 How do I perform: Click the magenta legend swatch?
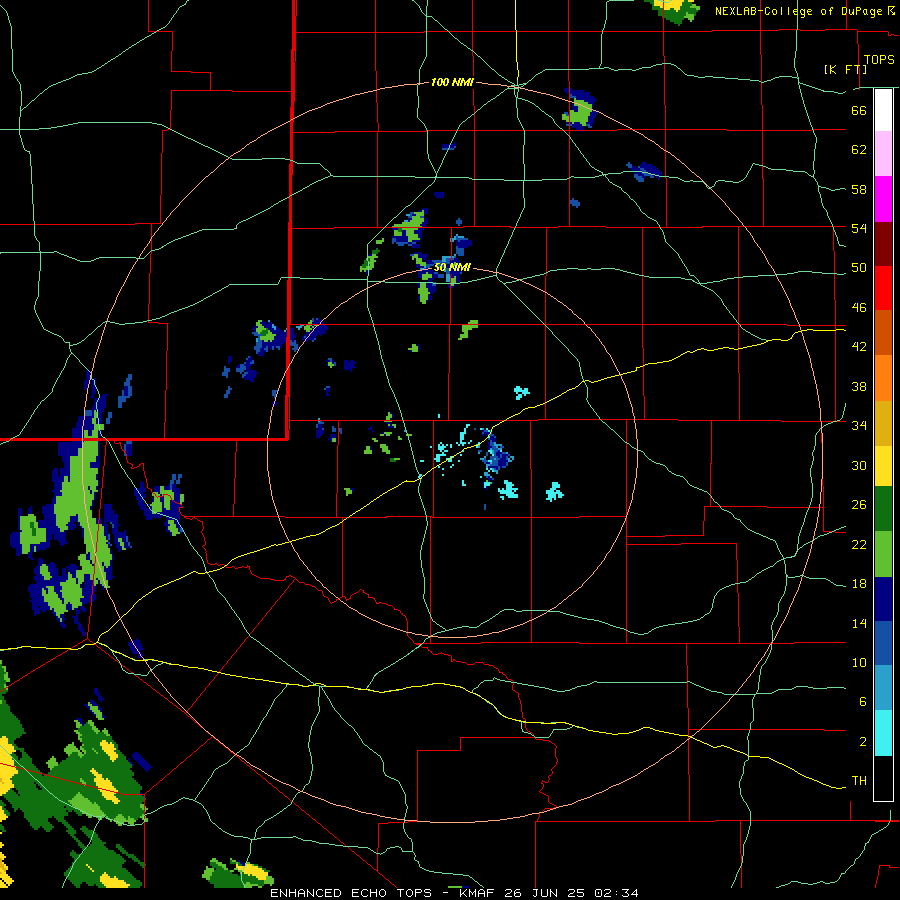883,199
